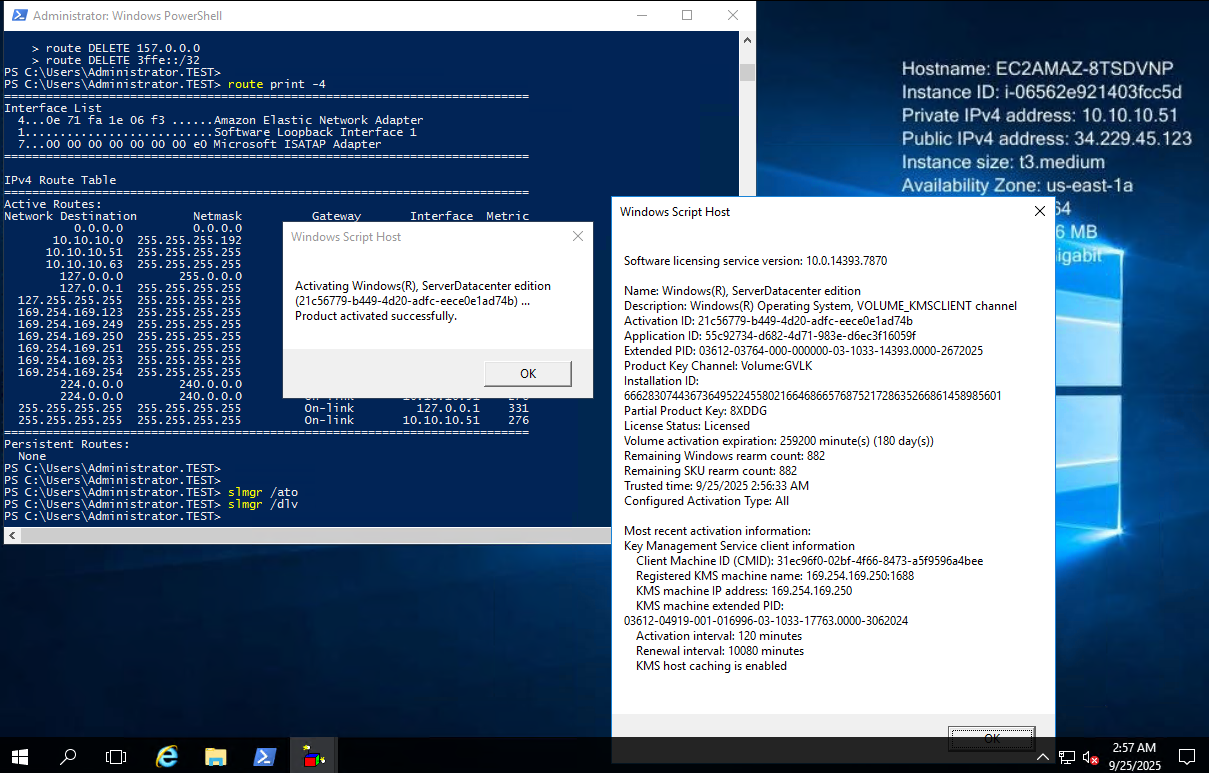Click desktop 'Instance ID' text line

pos(1041,92)
